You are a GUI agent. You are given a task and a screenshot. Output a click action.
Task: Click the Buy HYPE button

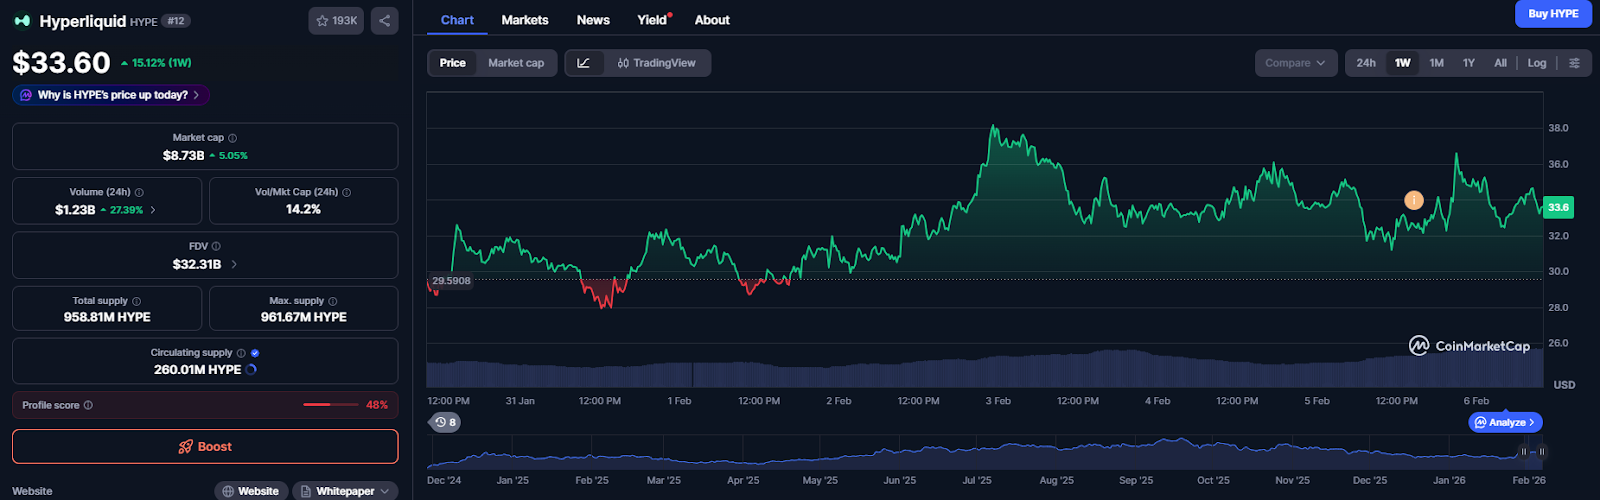tap(1553, 14)
